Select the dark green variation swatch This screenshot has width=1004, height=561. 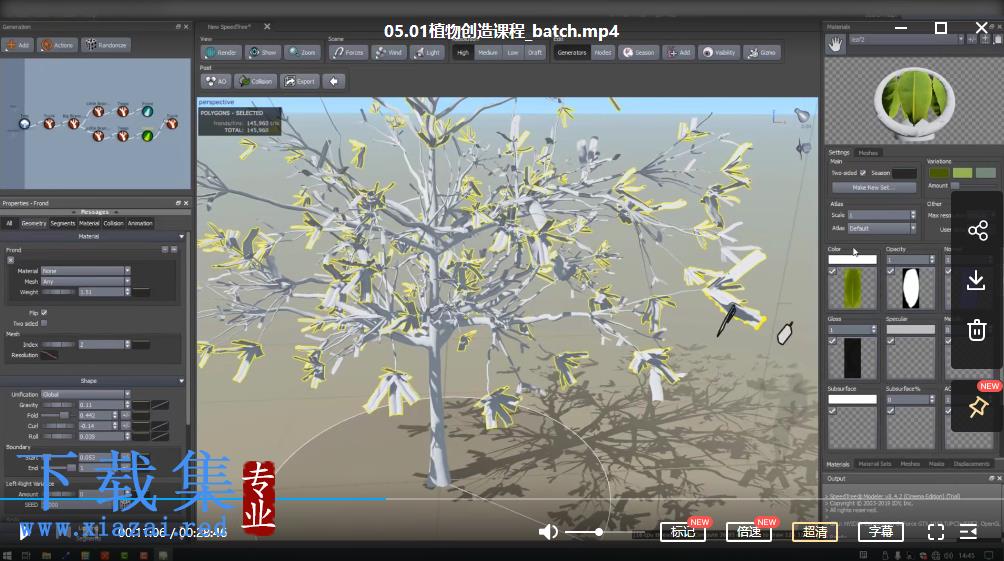[939, 173]
